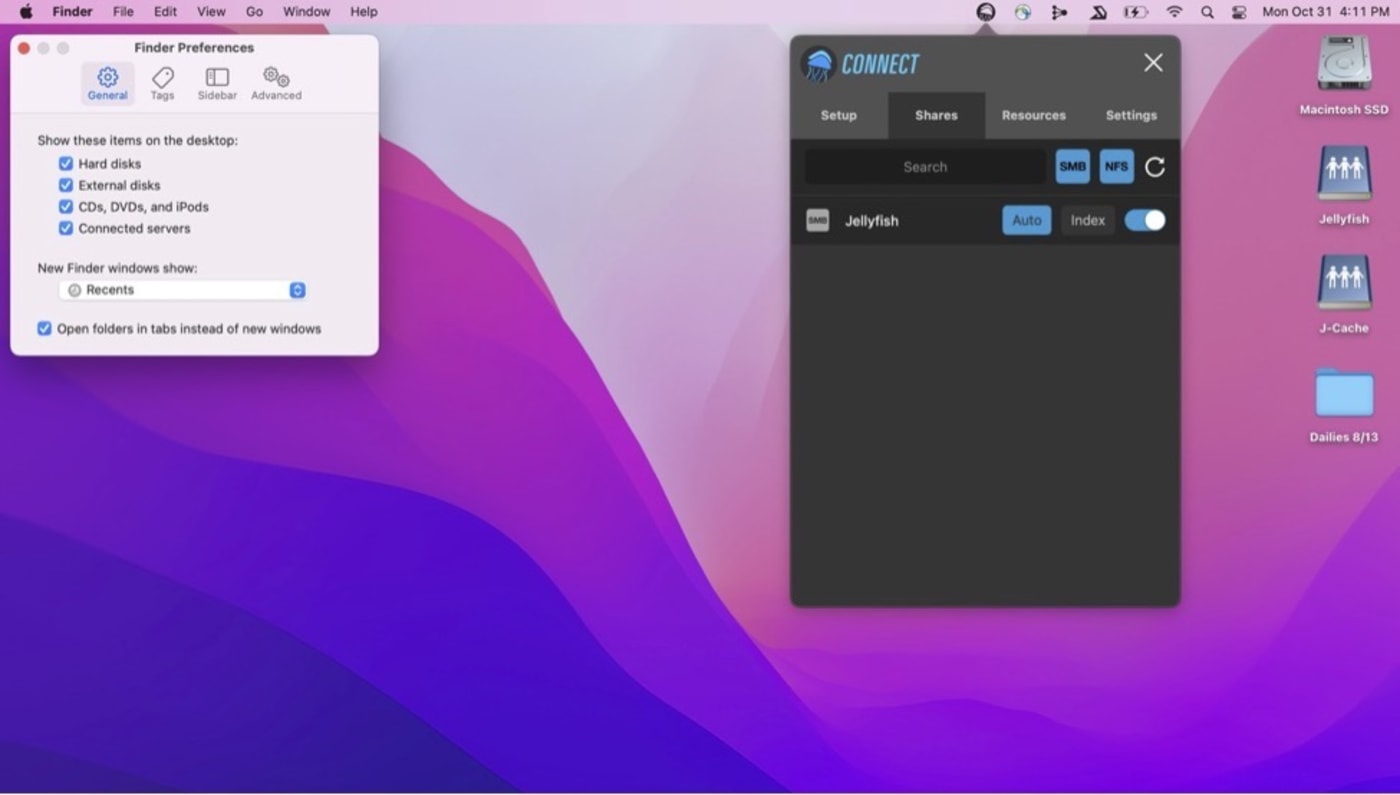Switch to the Resources tab
Viewport: 1400px width, 795px height.
[x=1033, y=115]
